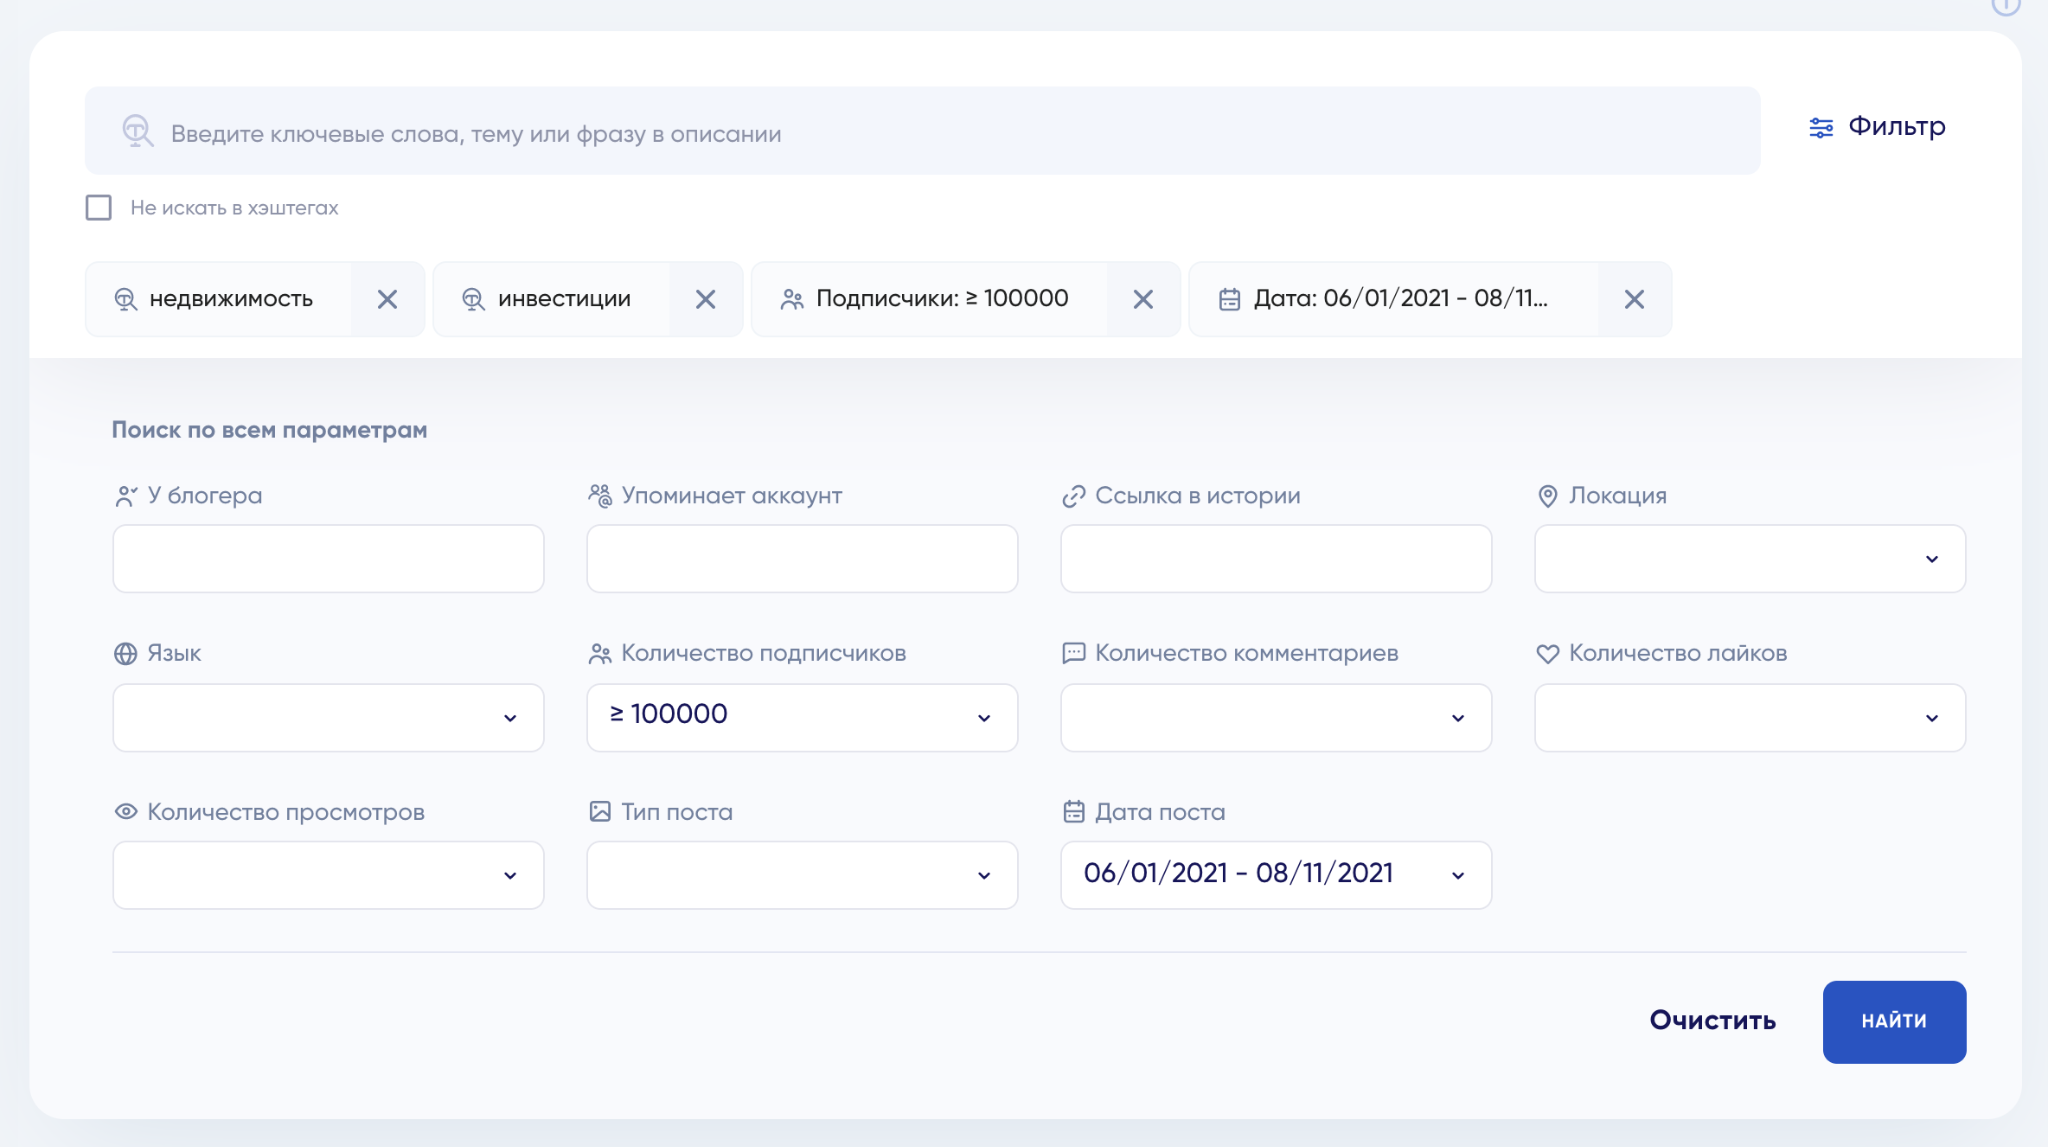This screenshot has height=1147, width=2048.
Task: Click the НАЙТИ search button
Action: coord(1894,1022)
